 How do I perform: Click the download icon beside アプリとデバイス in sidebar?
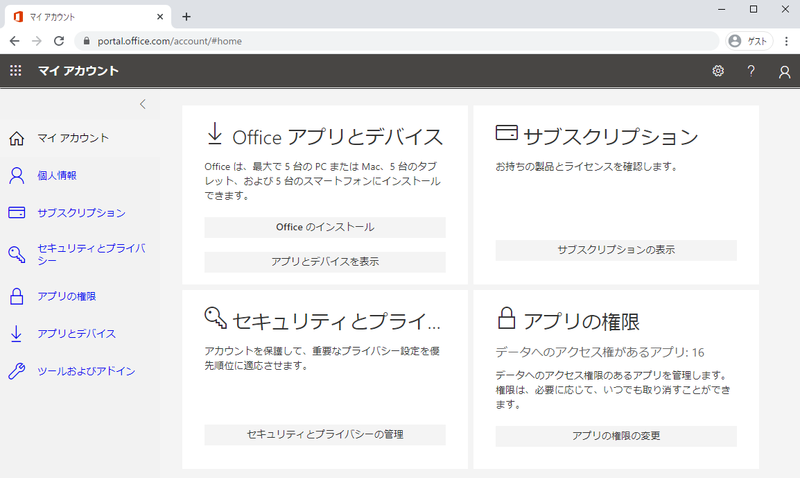click(16, 334)
